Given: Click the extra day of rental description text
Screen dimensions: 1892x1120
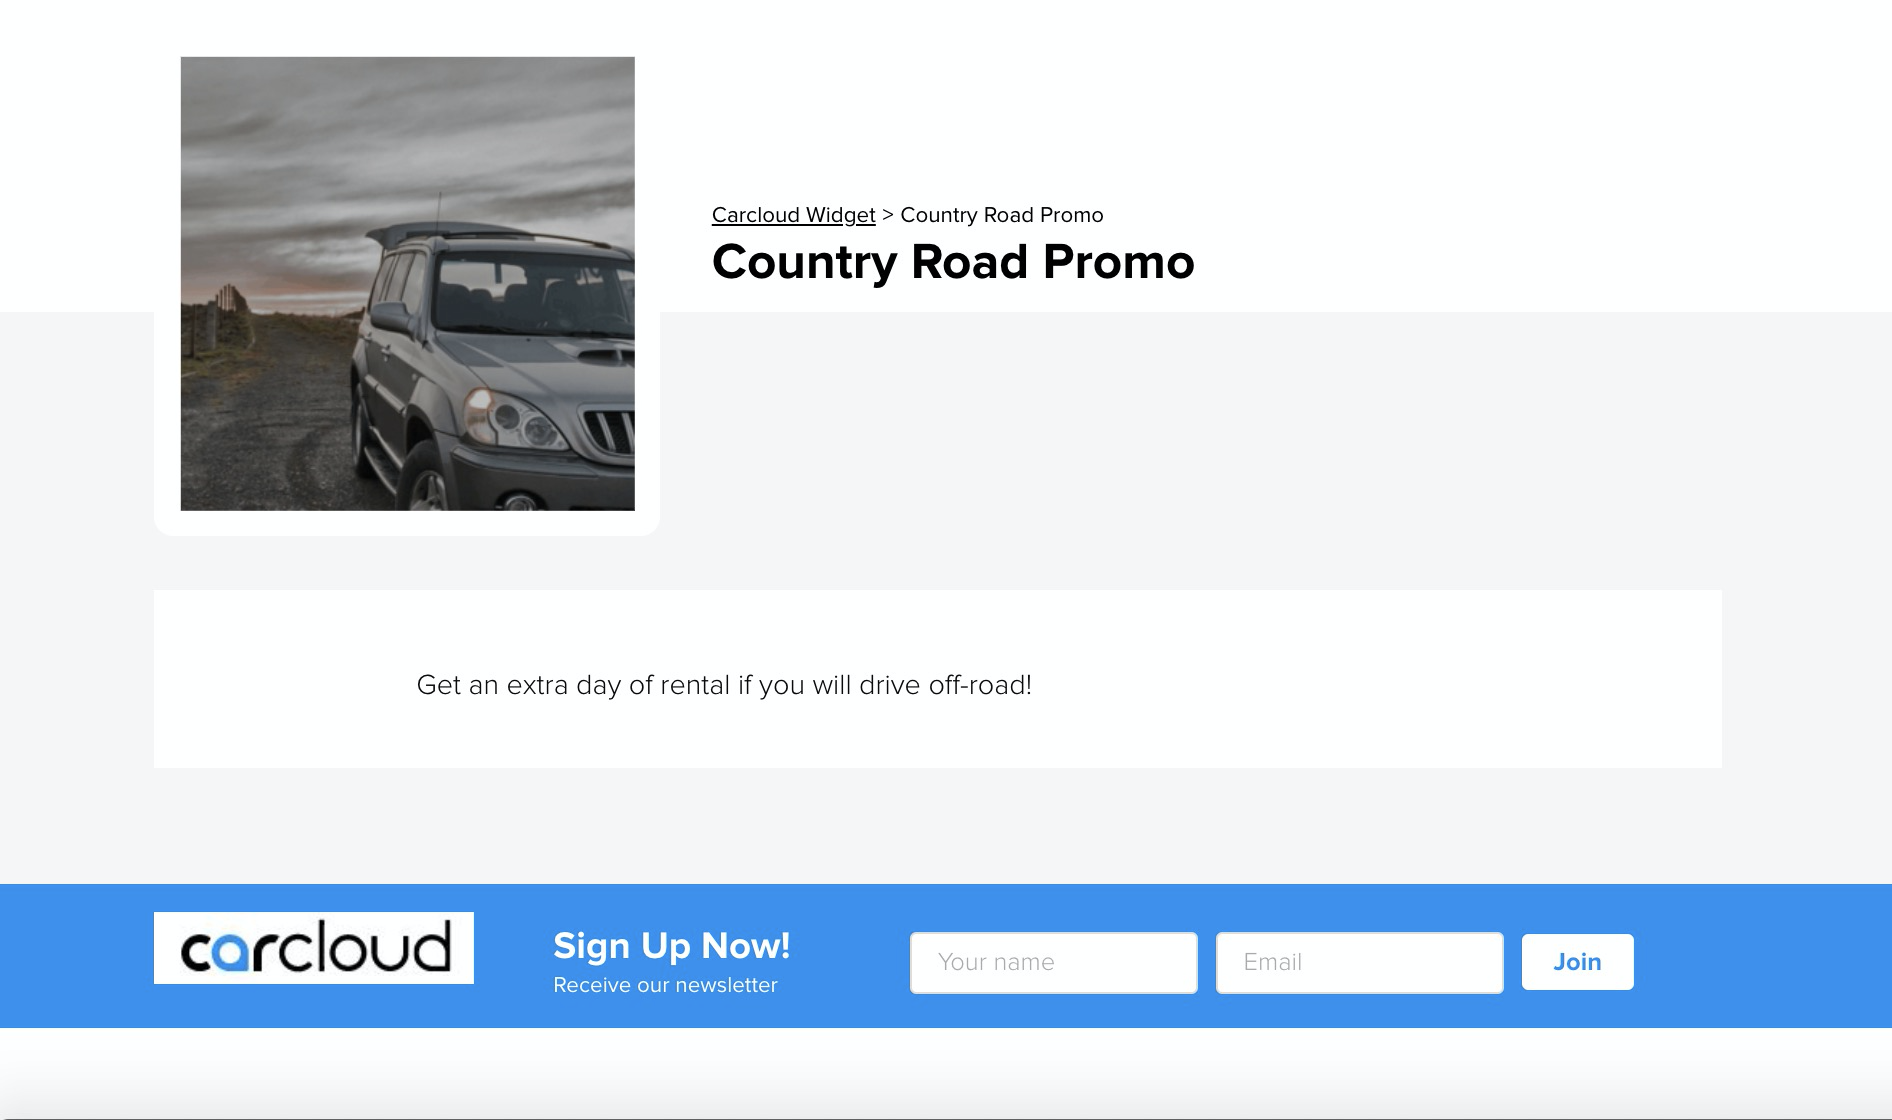Looking at the screenshot, I should (x=724, y=685).
